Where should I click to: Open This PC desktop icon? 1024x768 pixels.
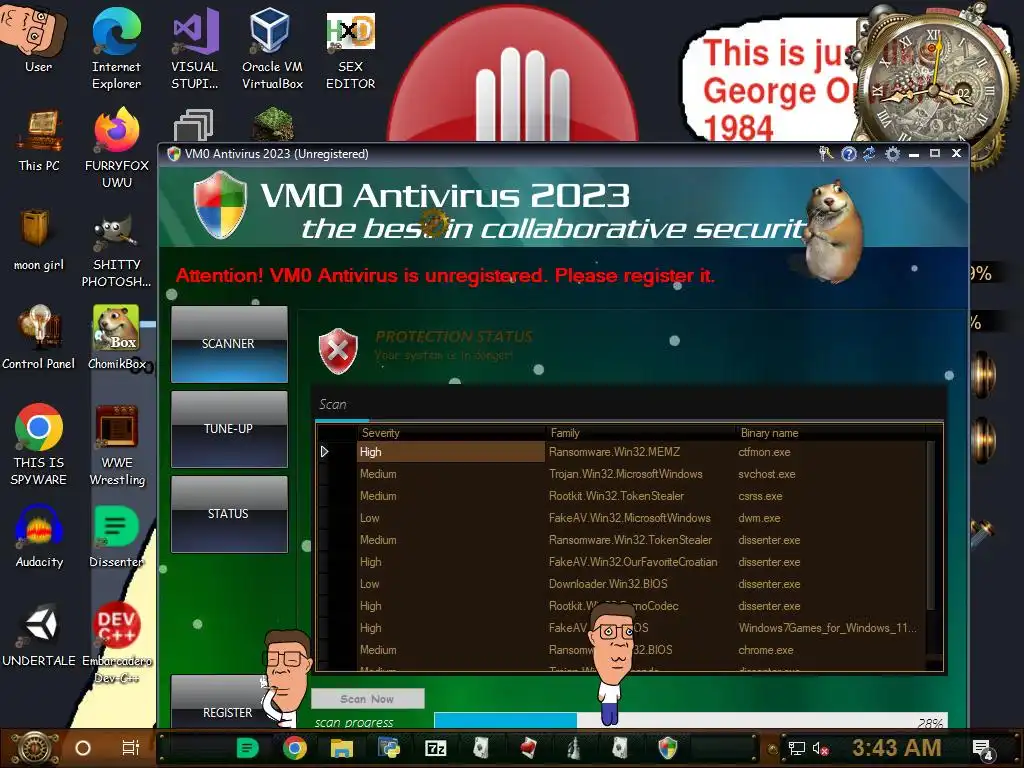pos(39,141)
